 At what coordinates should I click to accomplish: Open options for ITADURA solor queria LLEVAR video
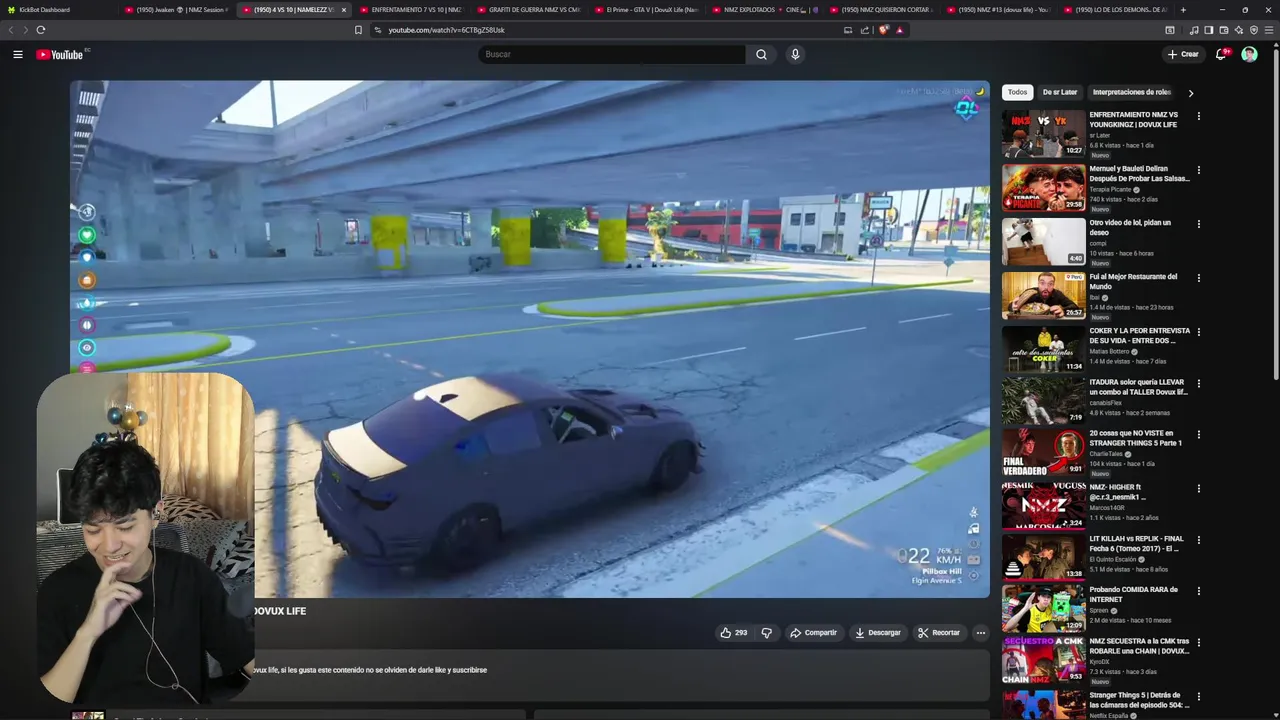[1198, 383]
